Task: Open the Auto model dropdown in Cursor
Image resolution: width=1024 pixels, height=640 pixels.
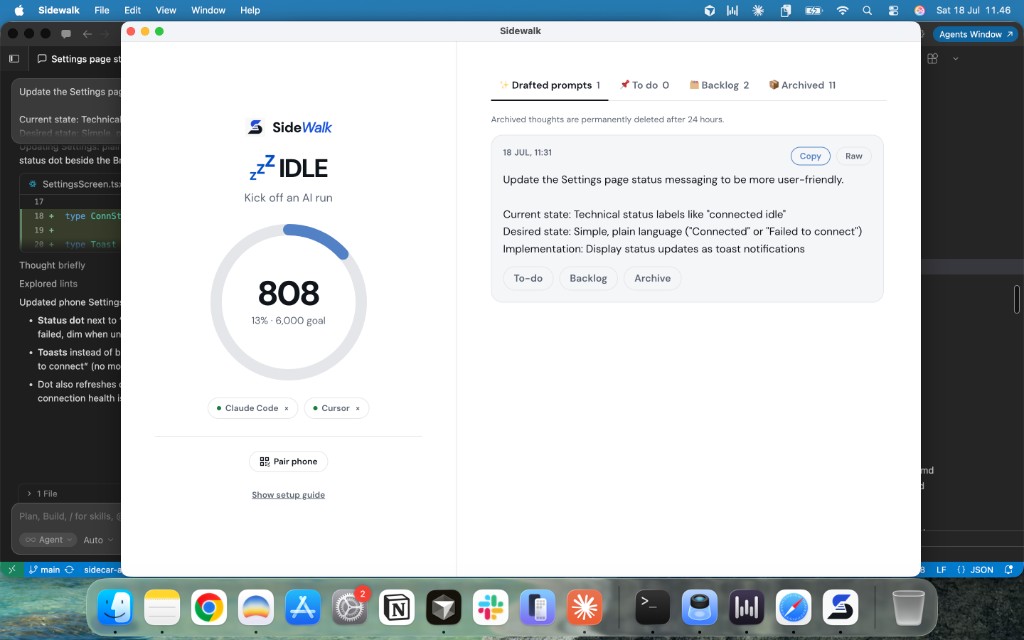Action: point(98,540)
